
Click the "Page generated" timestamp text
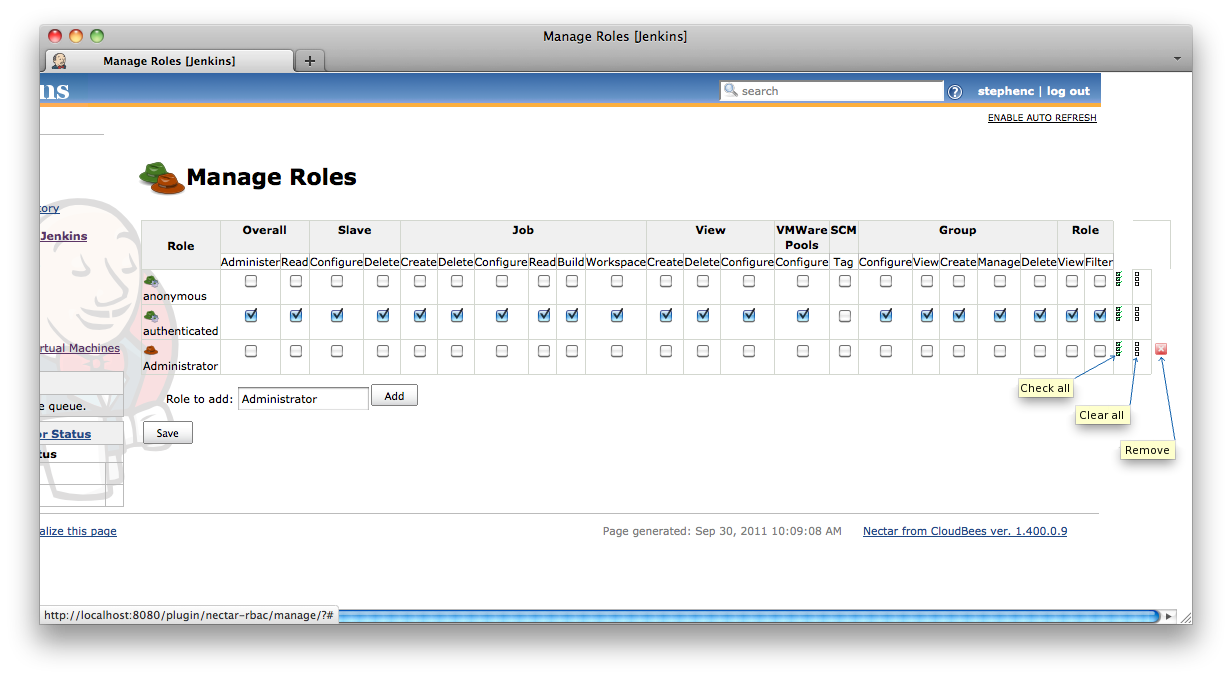click(x=722, y=531)
